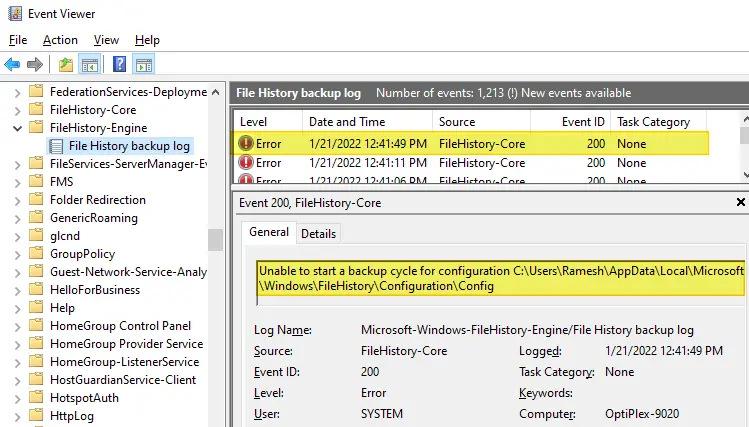Click the tree pane scroll up arrow
This screenshot has width=749, height=427.
(x=215, y=92)
